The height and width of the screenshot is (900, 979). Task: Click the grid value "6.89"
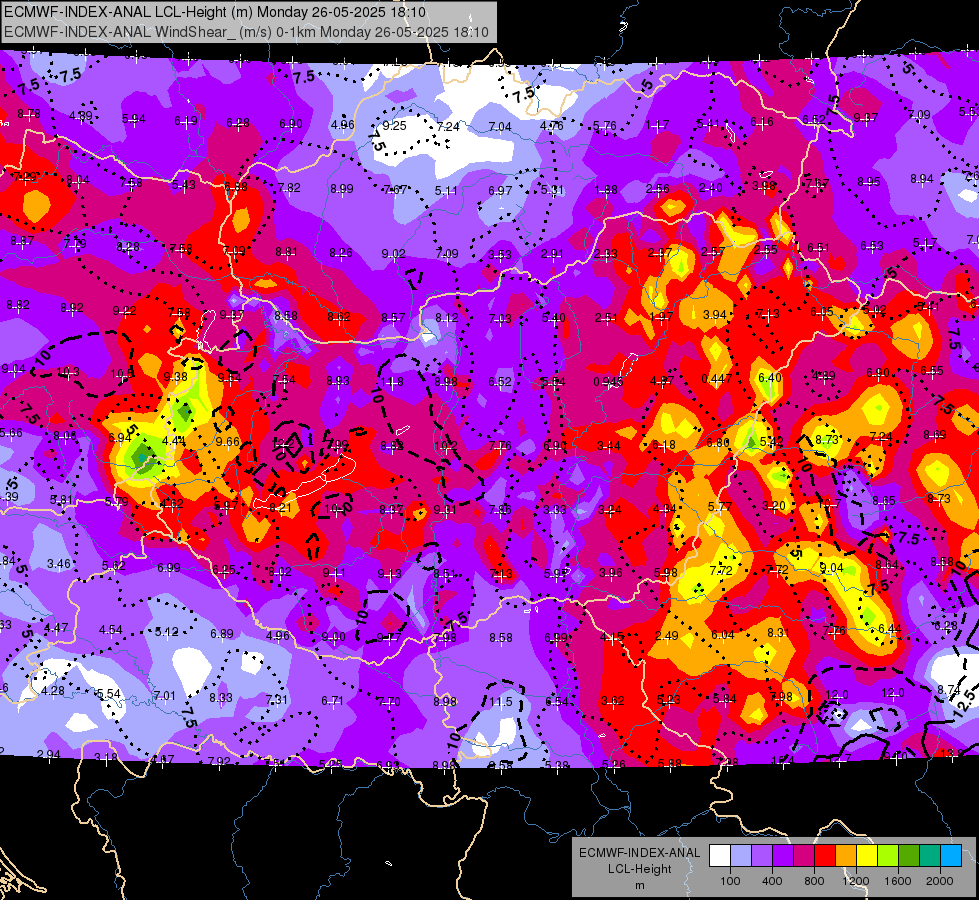pos(222,633)
